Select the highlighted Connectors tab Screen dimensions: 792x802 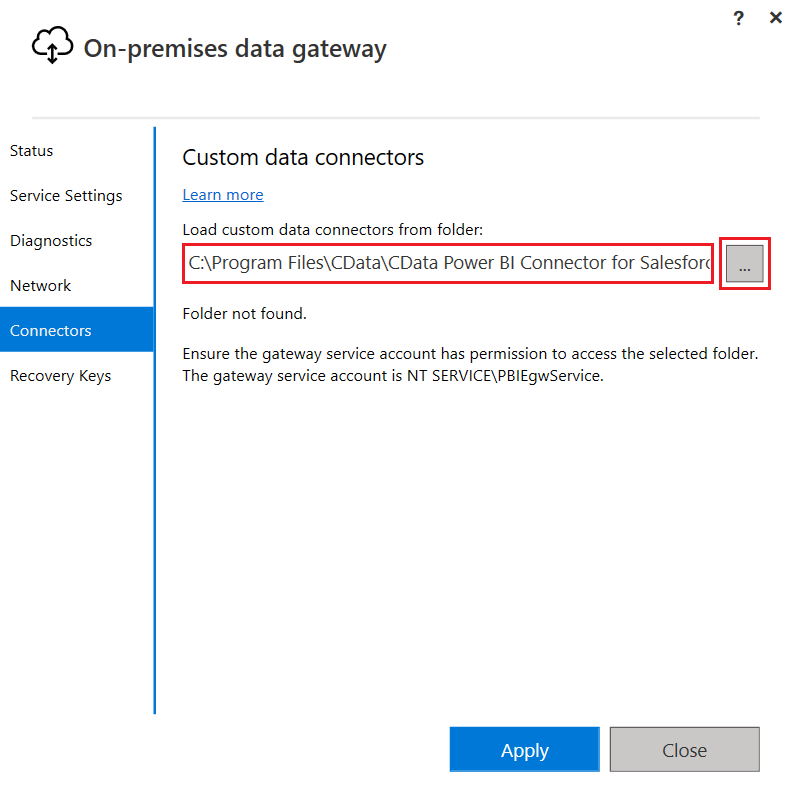(x=51, y=331)
